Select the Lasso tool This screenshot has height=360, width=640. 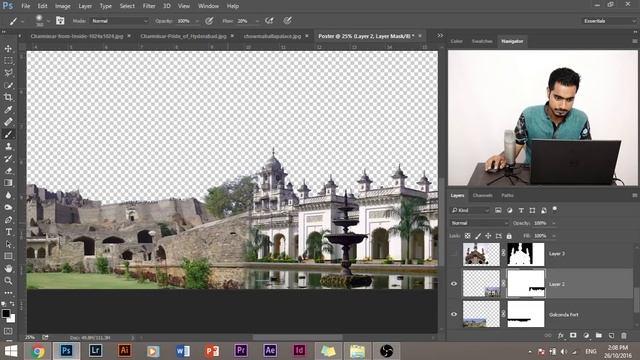coord(8,73)
